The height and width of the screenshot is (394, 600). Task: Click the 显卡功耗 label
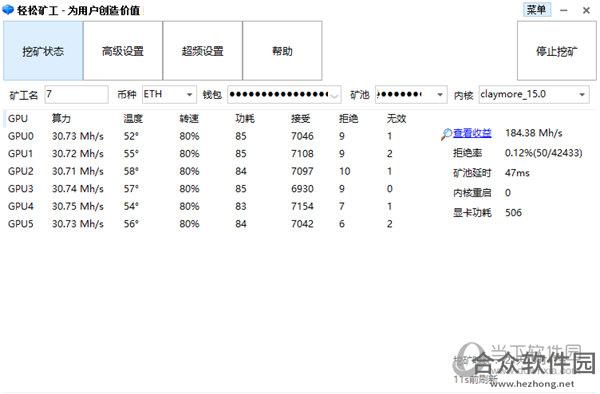[x=472, y=213]
